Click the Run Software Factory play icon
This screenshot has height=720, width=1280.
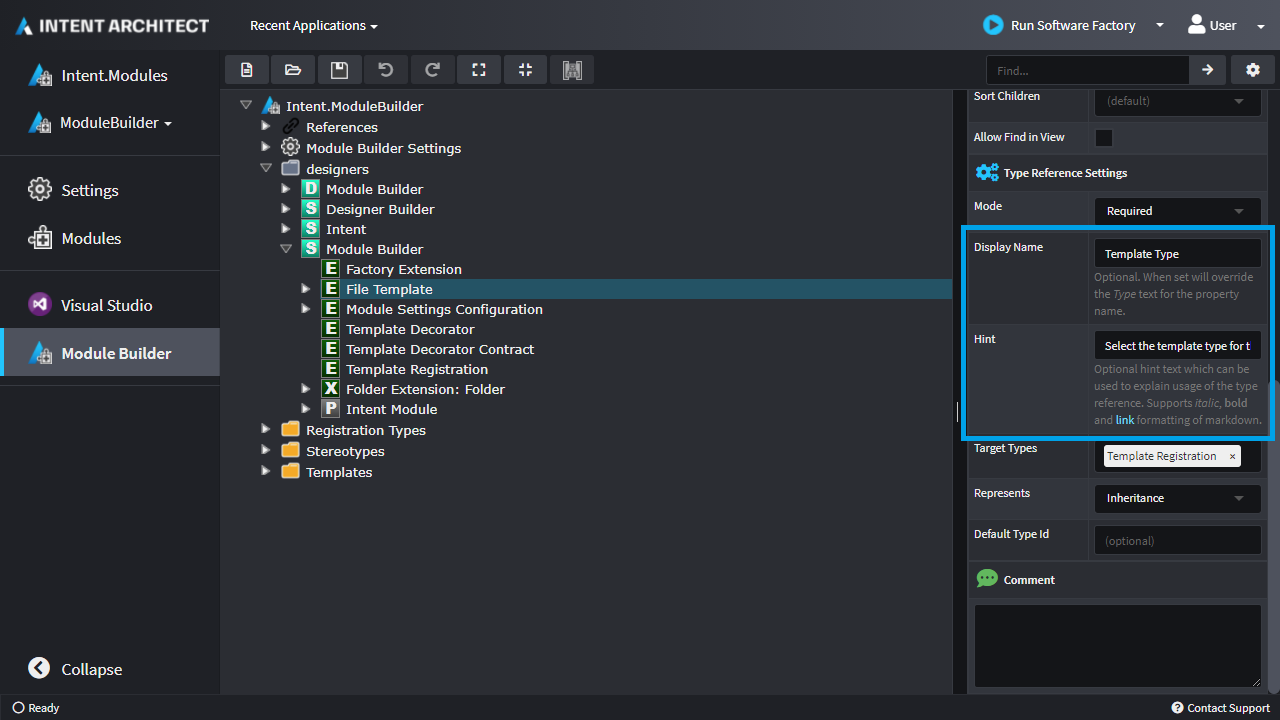pos(993,25)
